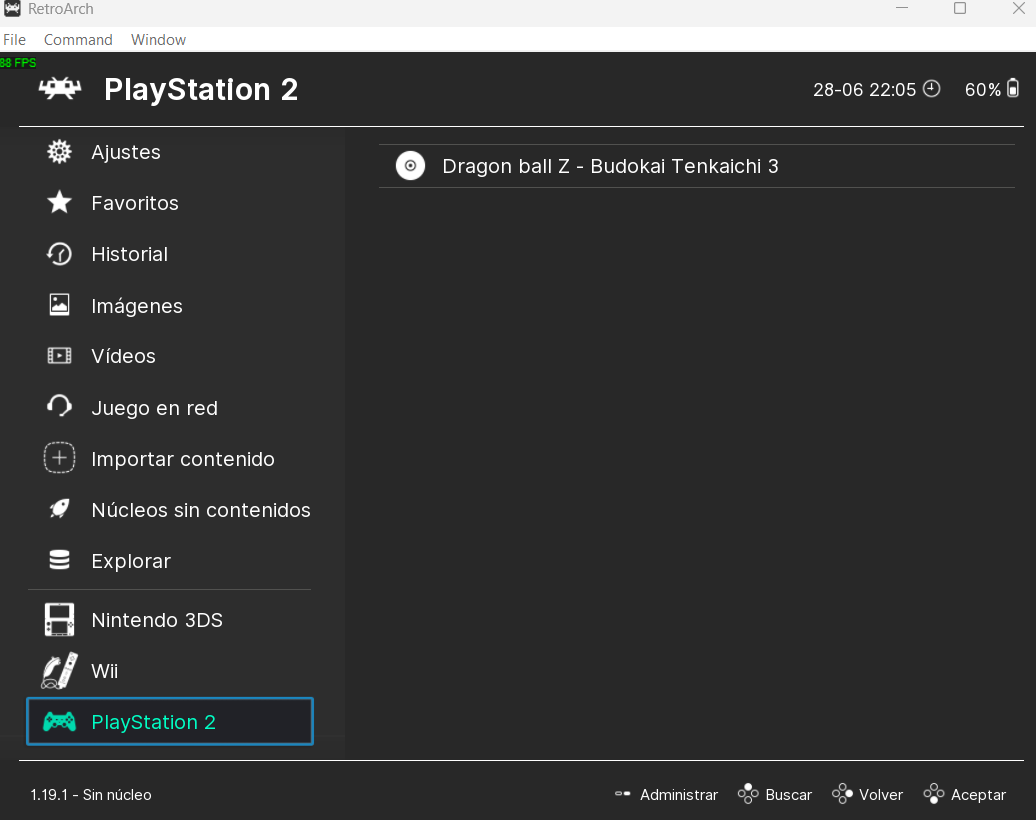Viewport: 1036px width, 820px height.
Task: Select the Favoritos star icon
Action: [x=60, y=203]
